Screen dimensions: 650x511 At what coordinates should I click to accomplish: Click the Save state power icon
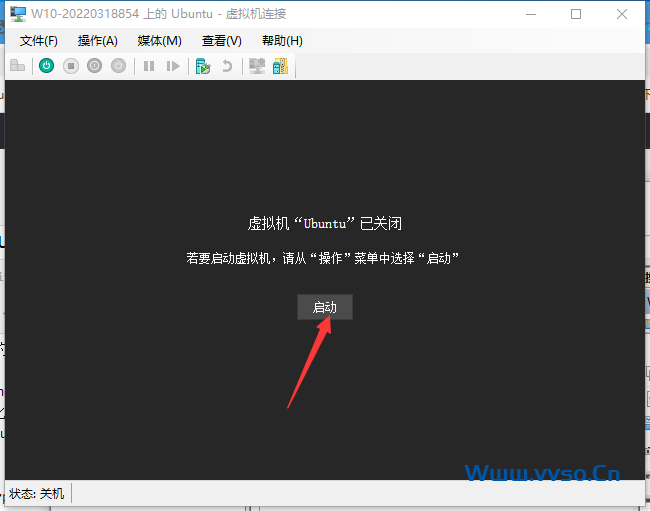pyautogui.click(x=119, y=66)
